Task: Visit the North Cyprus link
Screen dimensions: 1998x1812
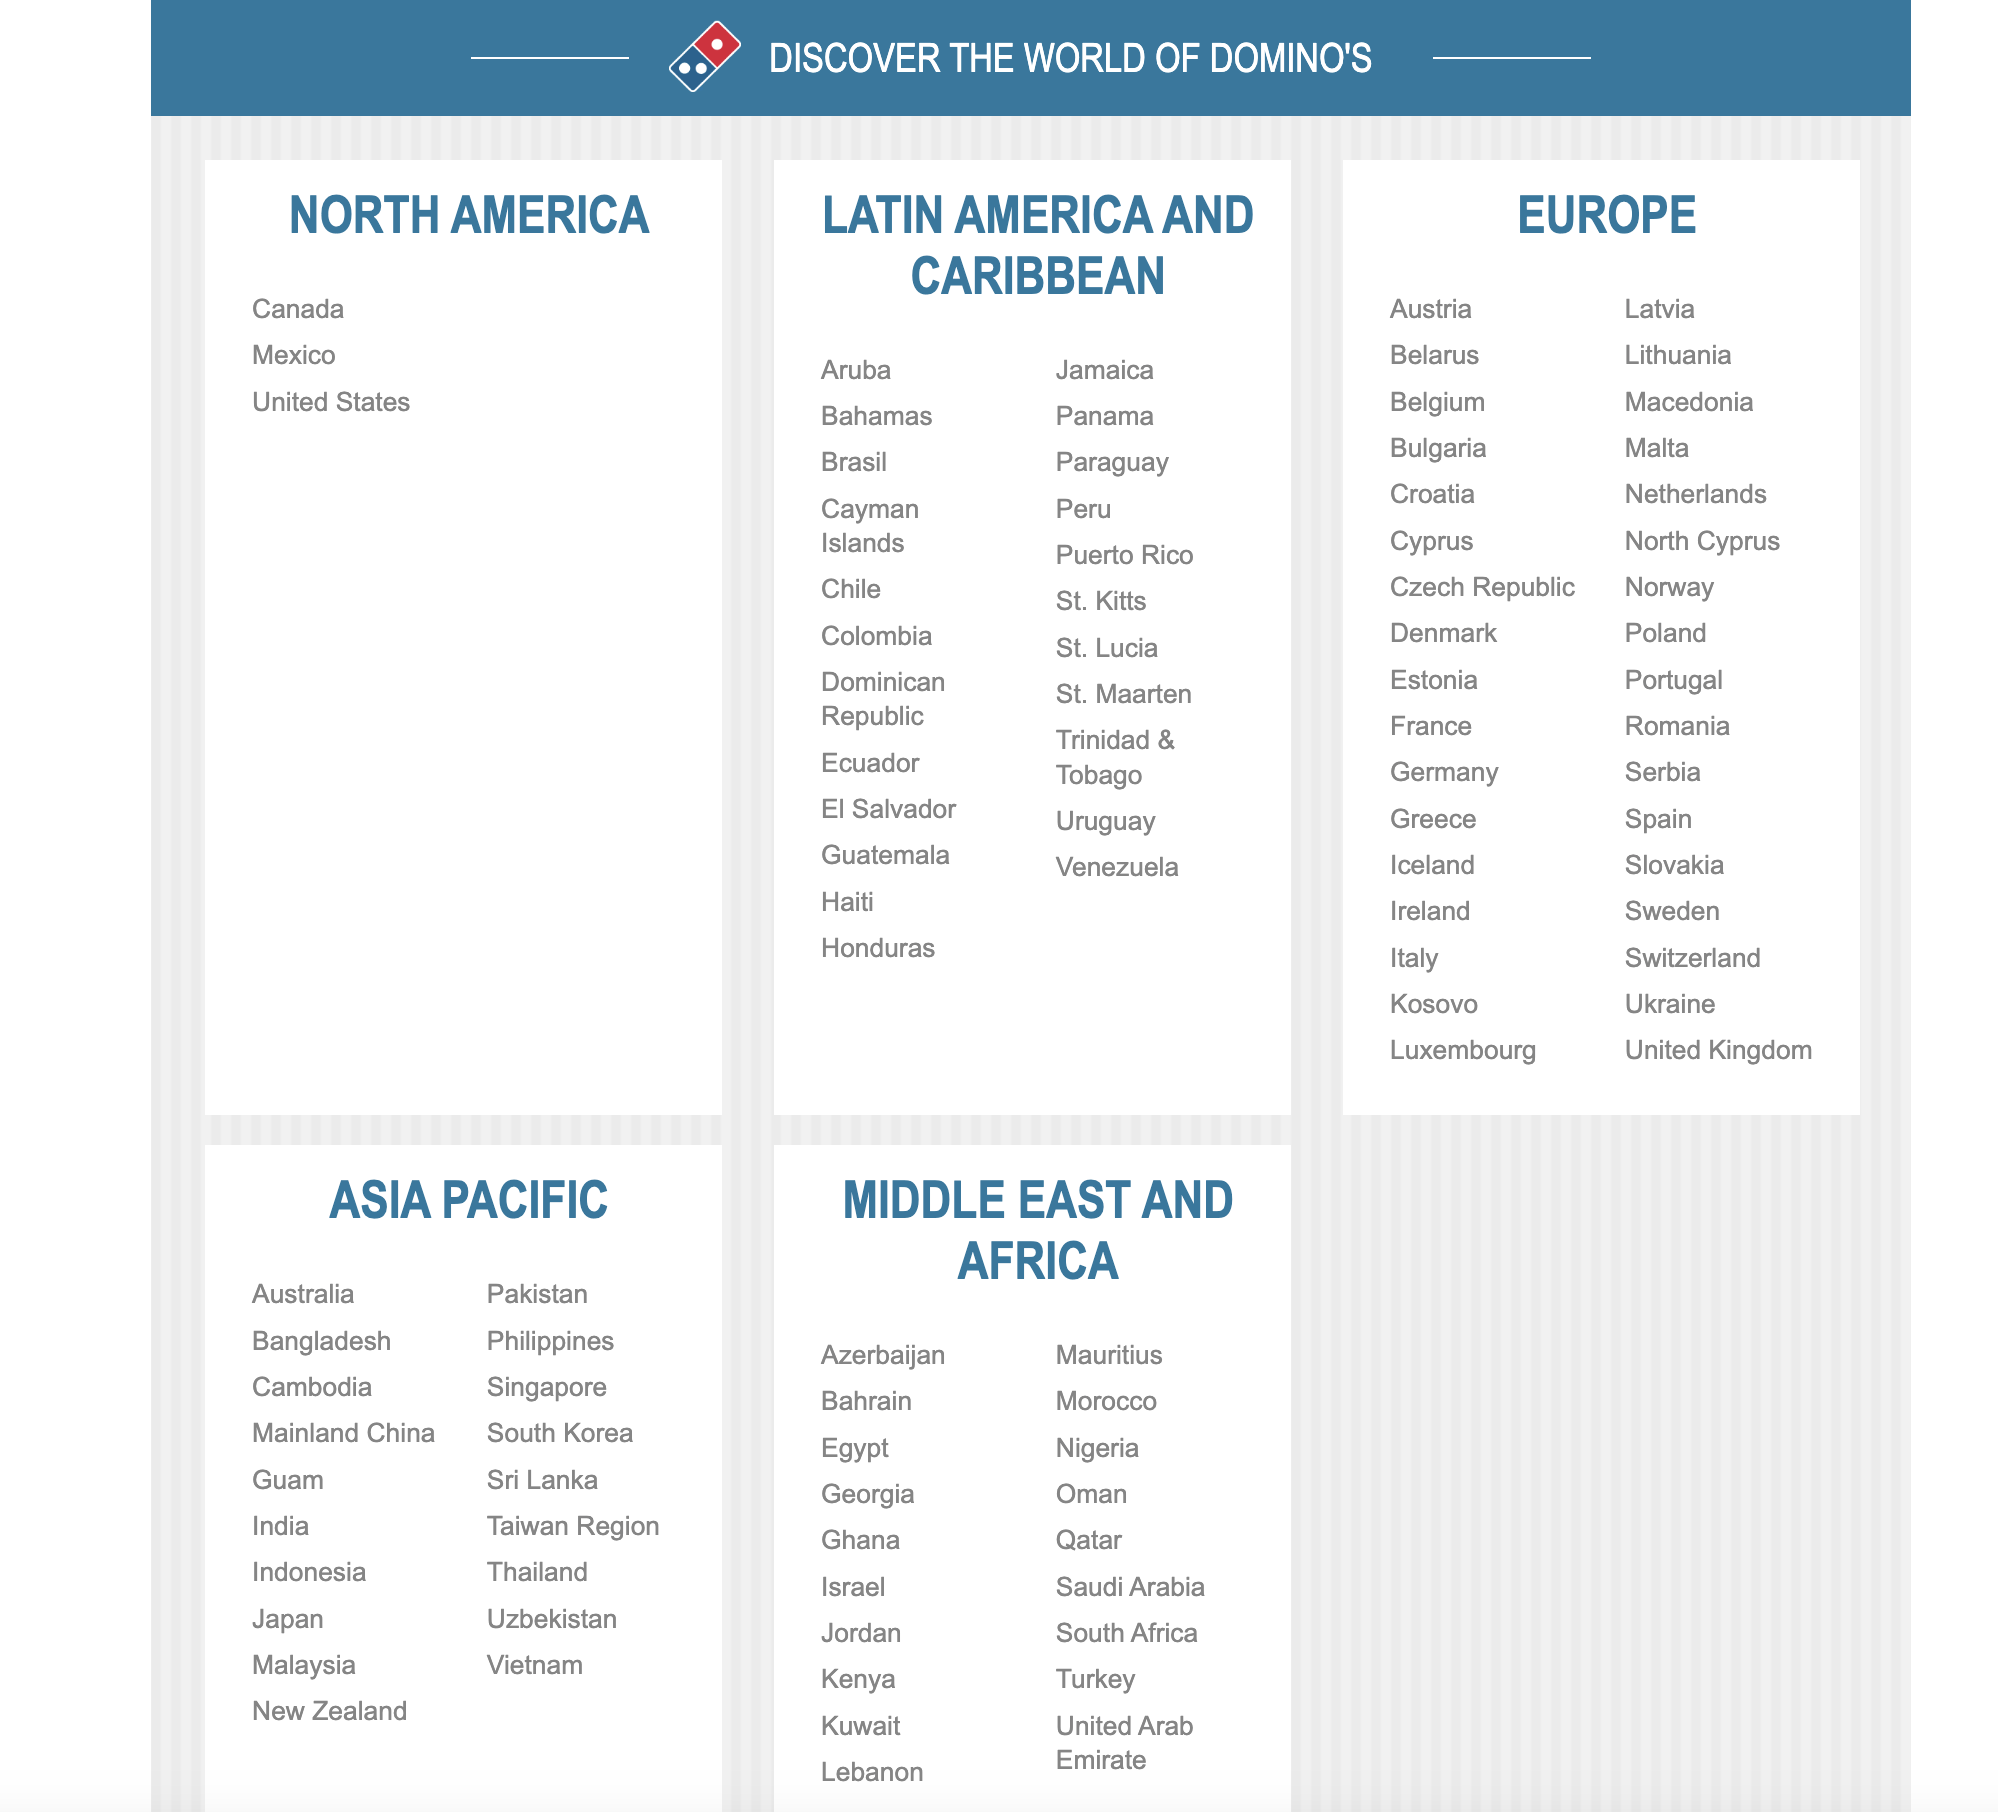Action: pyautogui.click(x=1701, y=541)
